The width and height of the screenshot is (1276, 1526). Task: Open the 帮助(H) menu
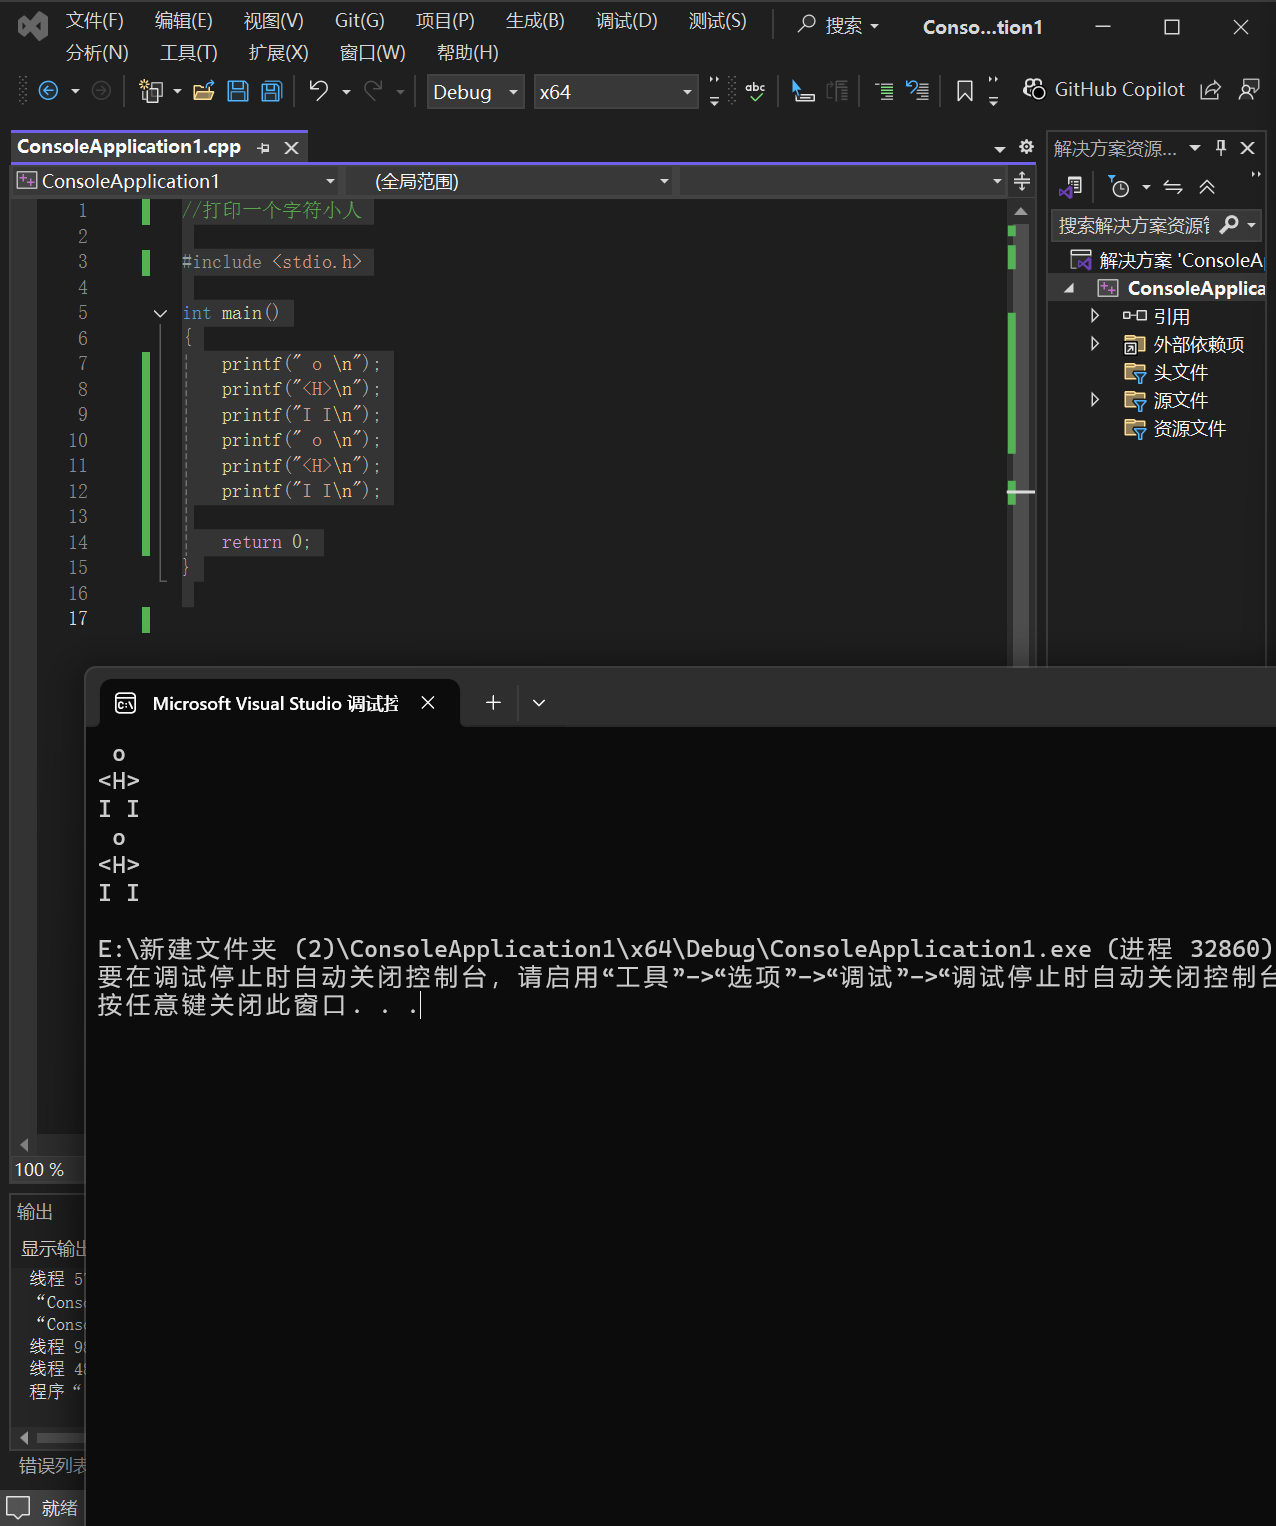(x=467, y=53)
